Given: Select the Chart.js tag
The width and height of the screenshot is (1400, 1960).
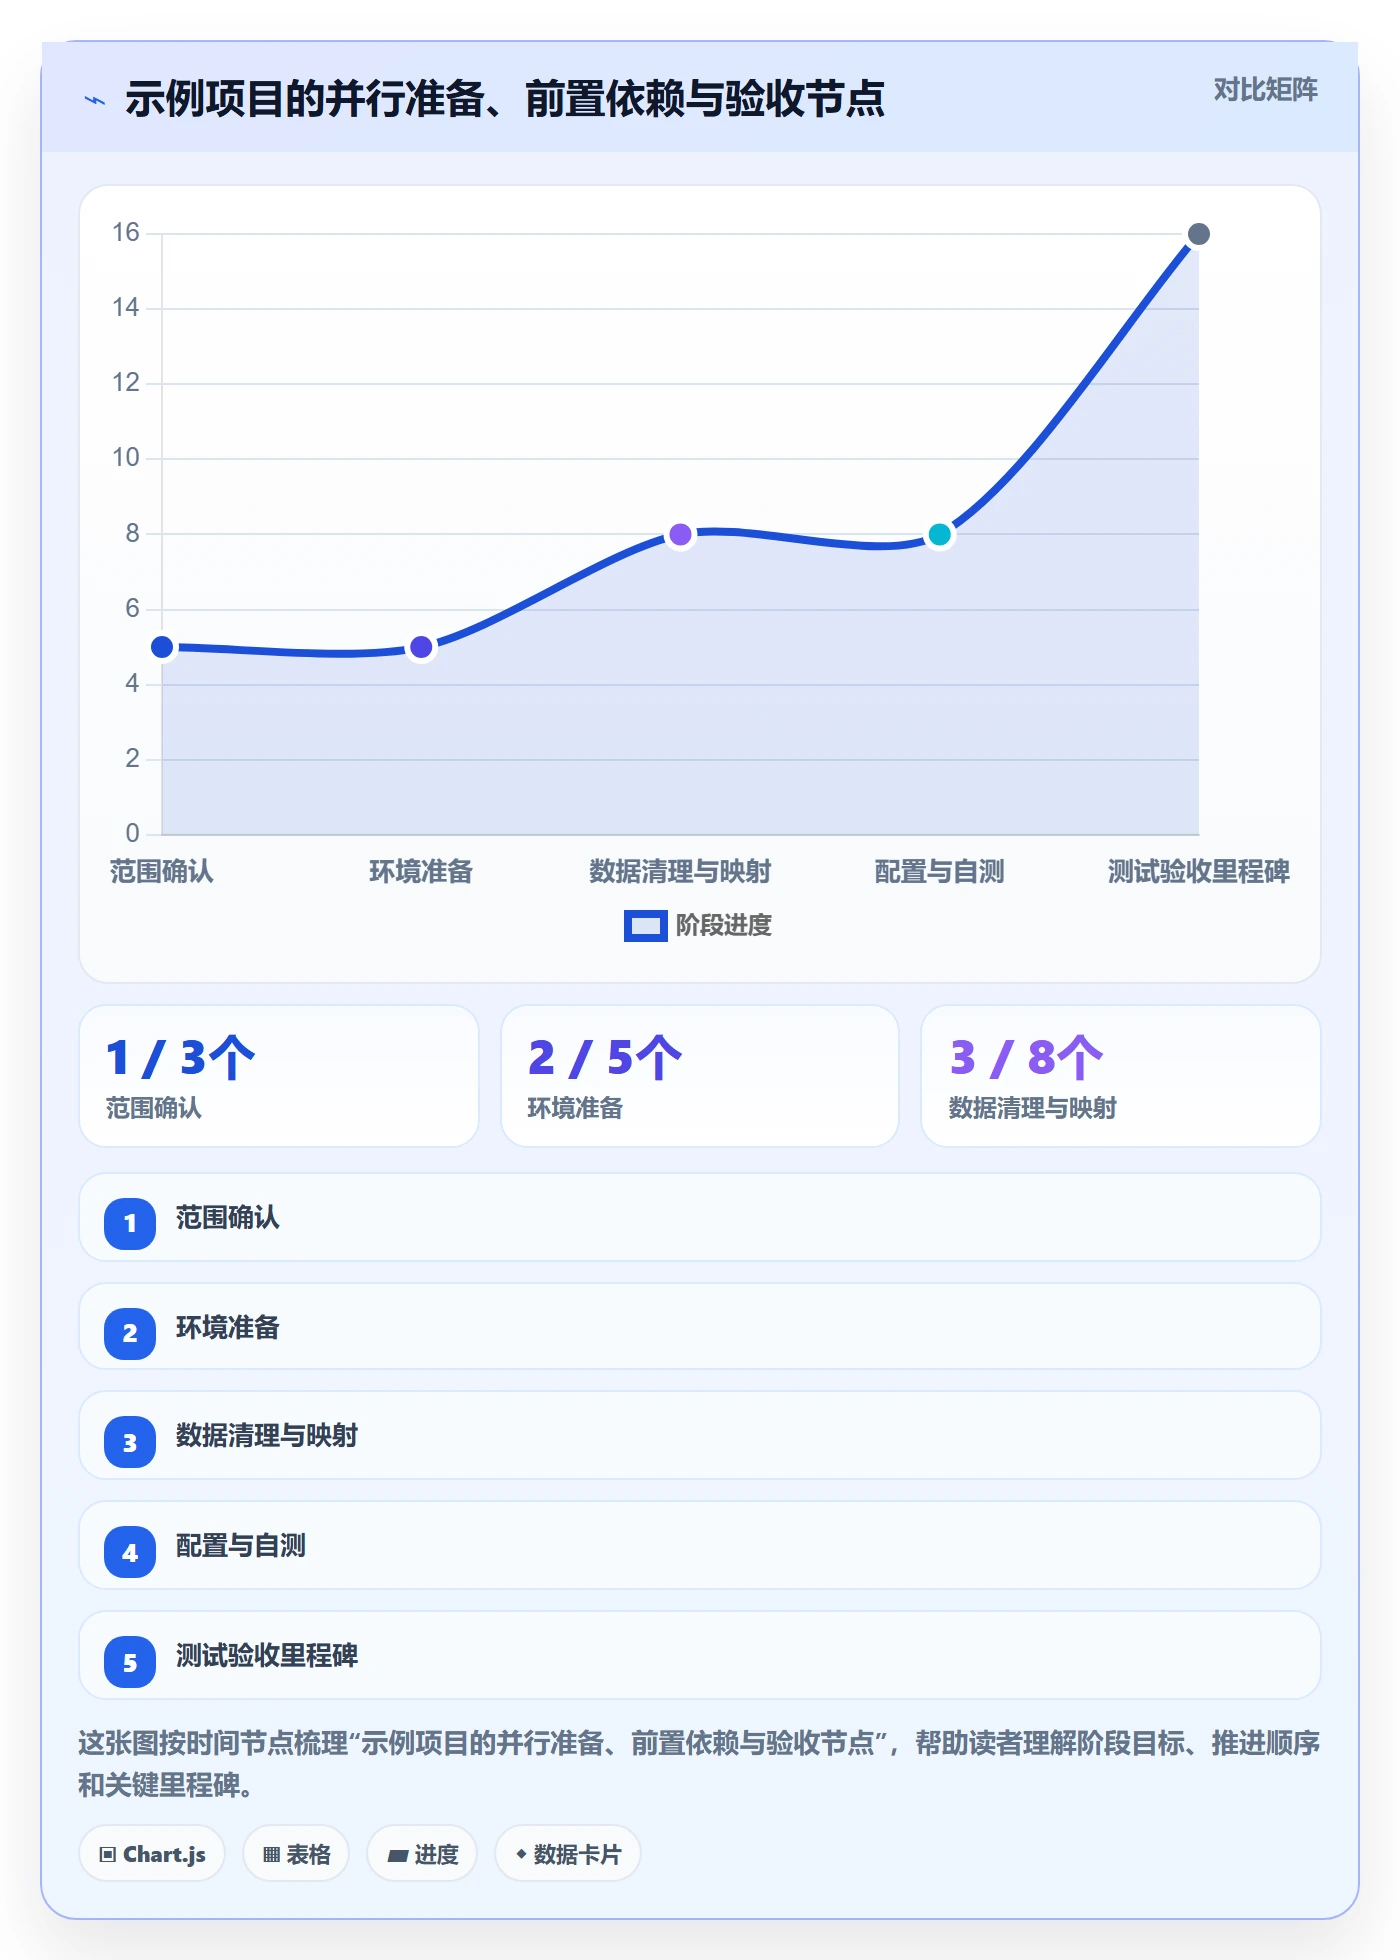Looking at the screenshot, I should tap(152, 1854).
